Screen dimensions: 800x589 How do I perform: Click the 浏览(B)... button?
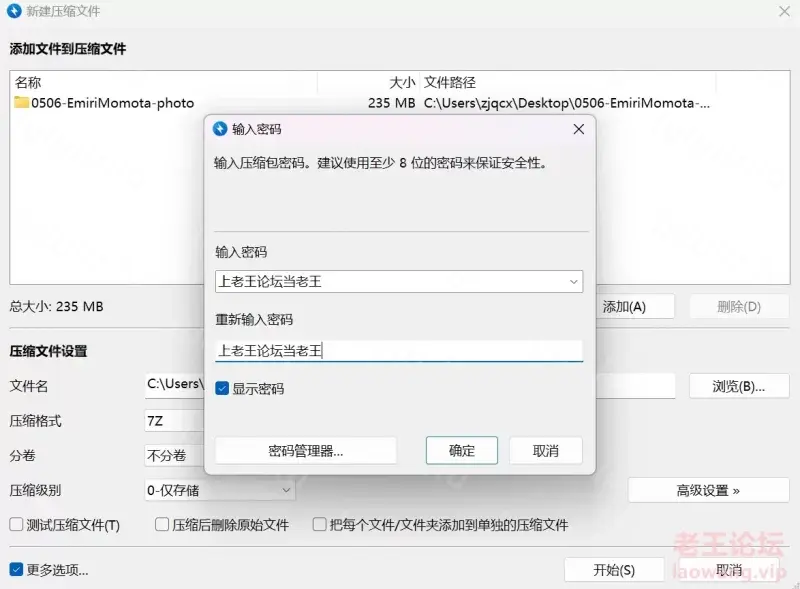point(739,386)
